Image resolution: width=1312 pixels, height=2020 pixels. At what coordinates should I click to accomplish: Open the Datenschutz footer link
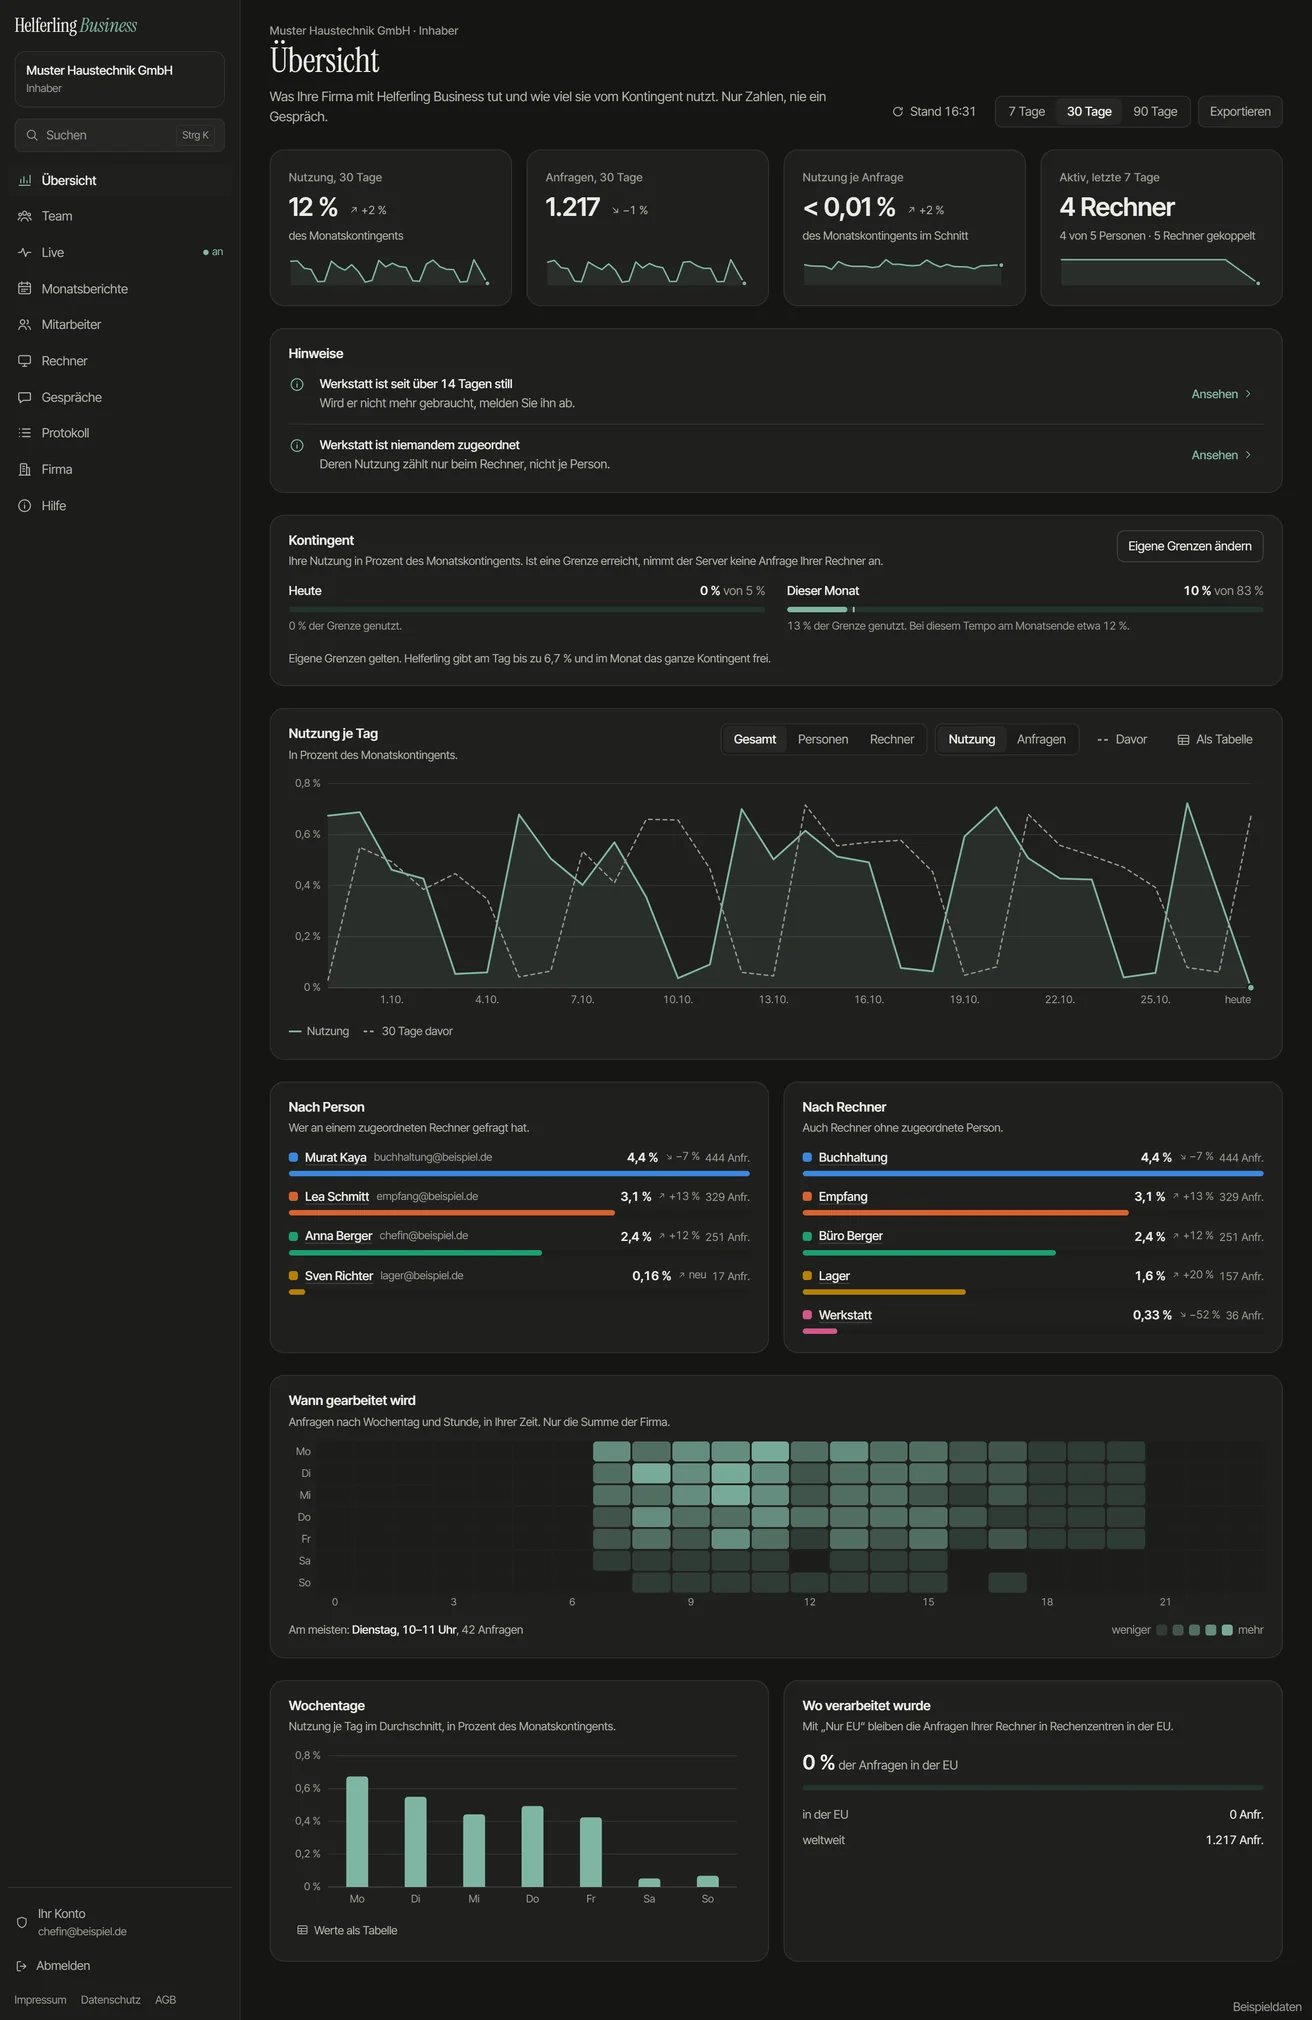(x=111, y=2000)
